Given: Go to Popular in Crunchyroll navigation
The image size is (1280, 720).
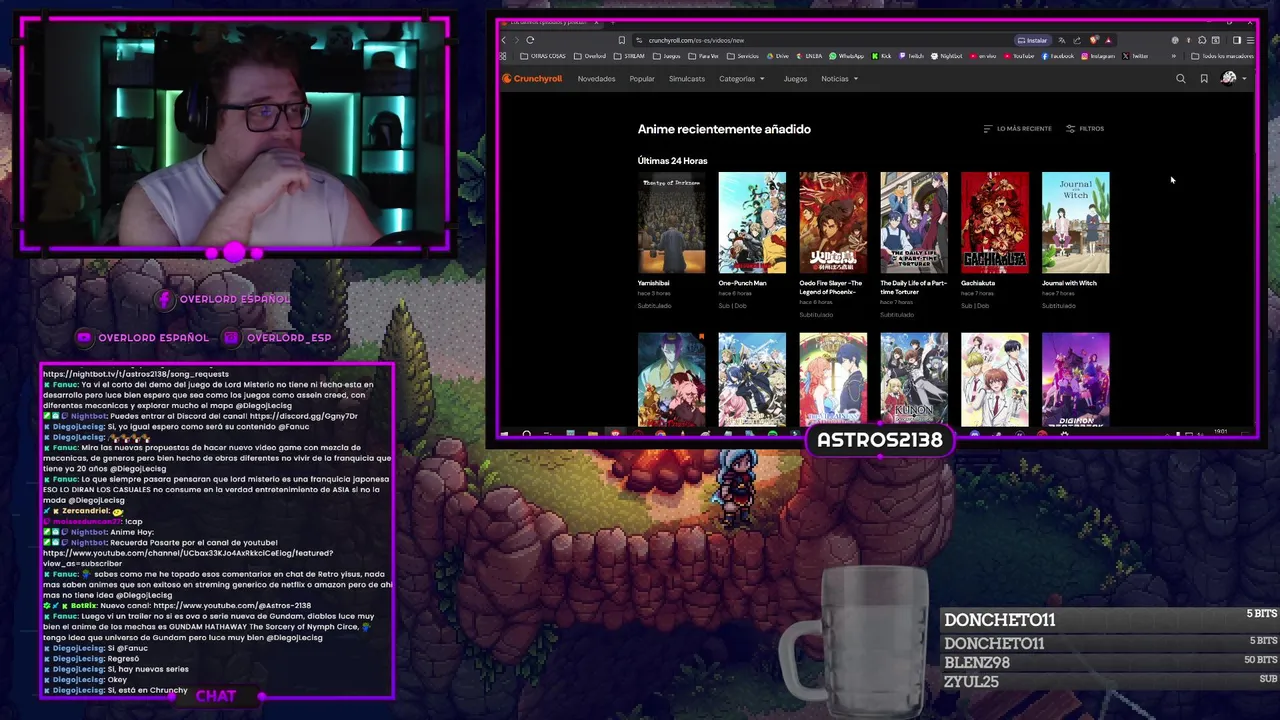Looking at the screenshot, I should [x=642, y=79].
